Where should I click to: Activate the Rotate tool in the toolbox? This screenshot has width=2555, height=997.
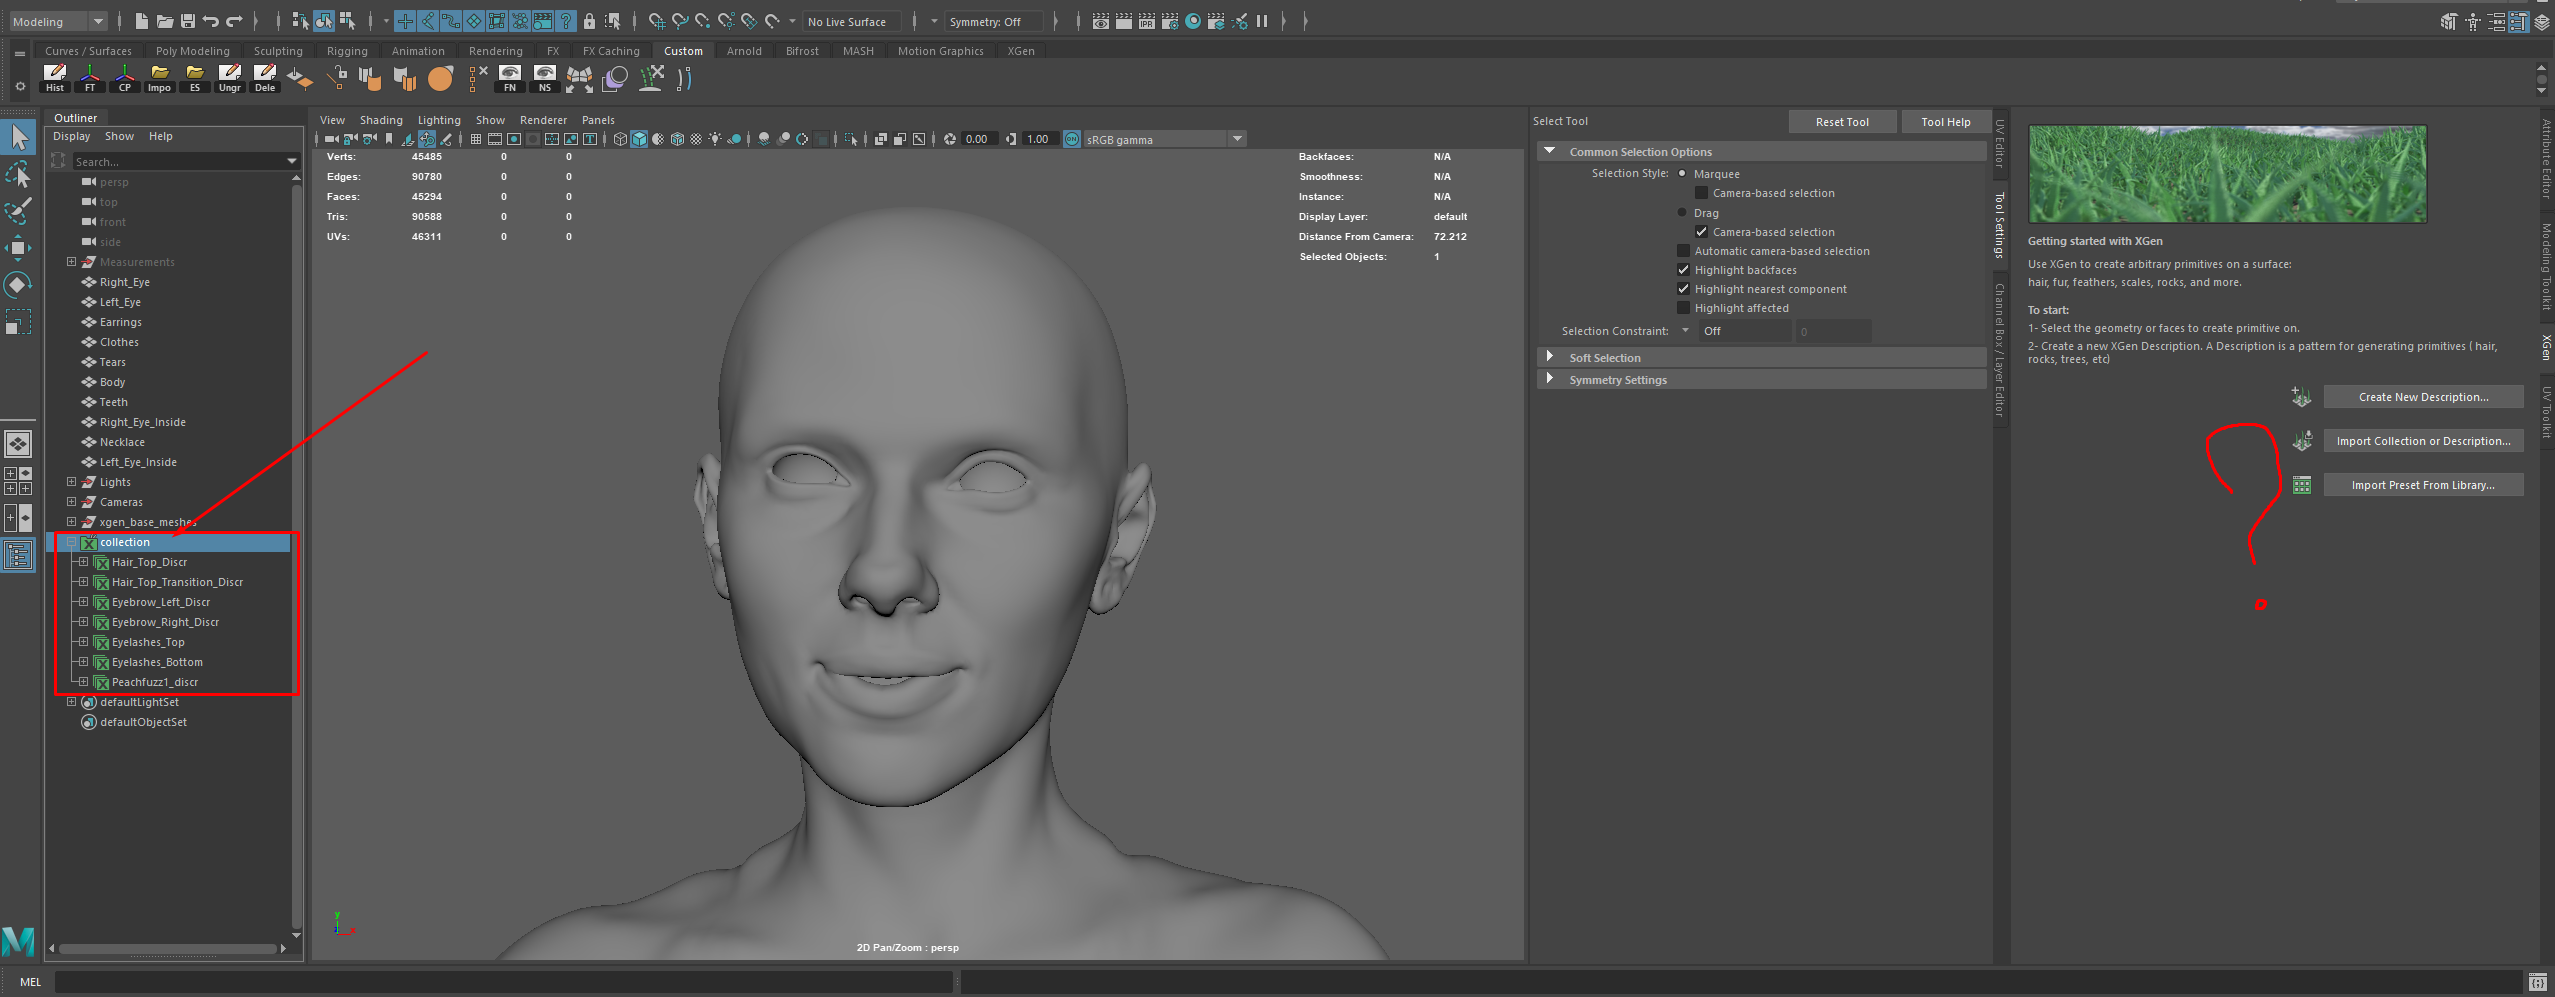point(19,285)
